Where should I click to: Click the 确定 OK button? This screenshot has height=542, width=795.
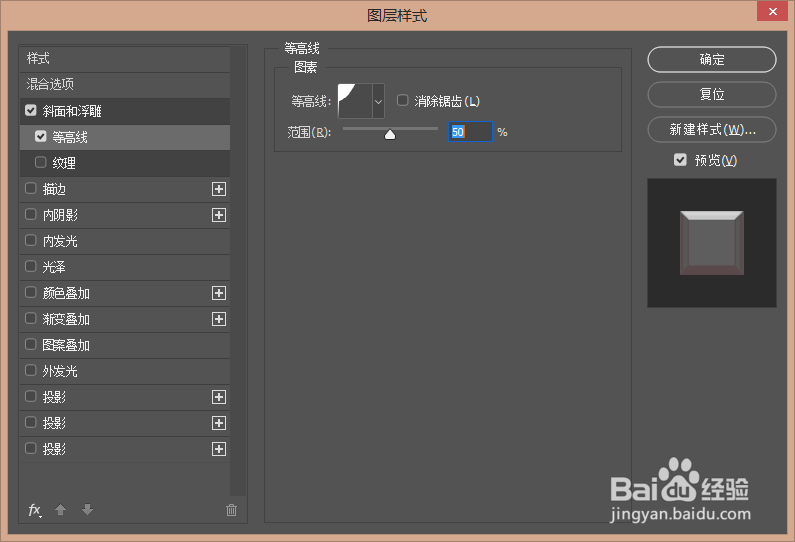(712, 60)
